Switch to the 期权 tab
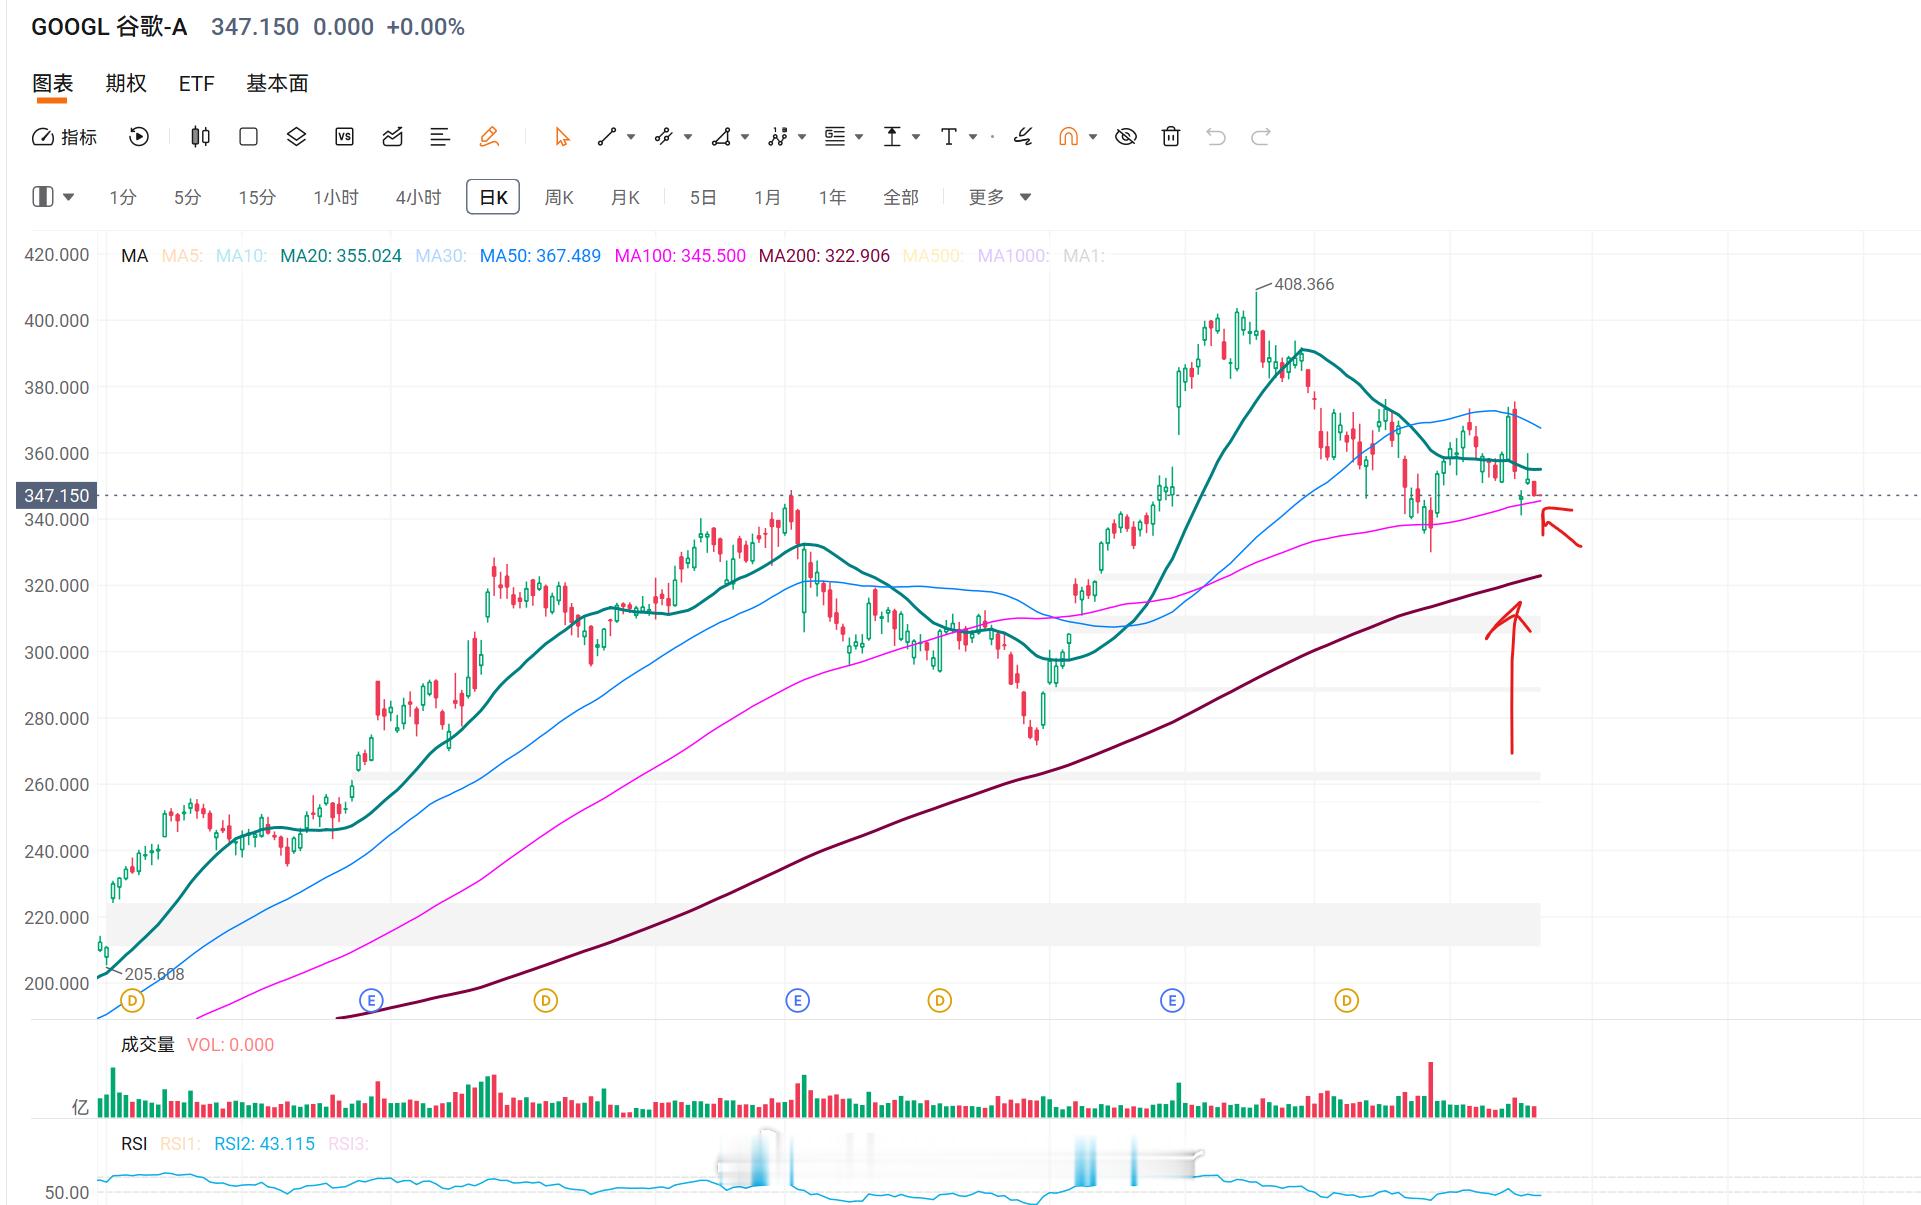1921x1205 pixels. pyautogui.click(x=126, y=83)
